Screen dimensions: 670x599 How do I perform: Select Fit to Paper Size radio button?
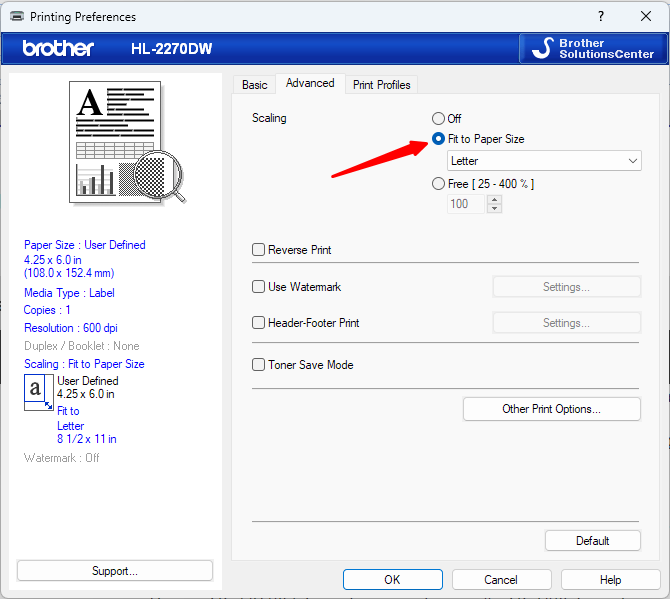tap(438, 138)
